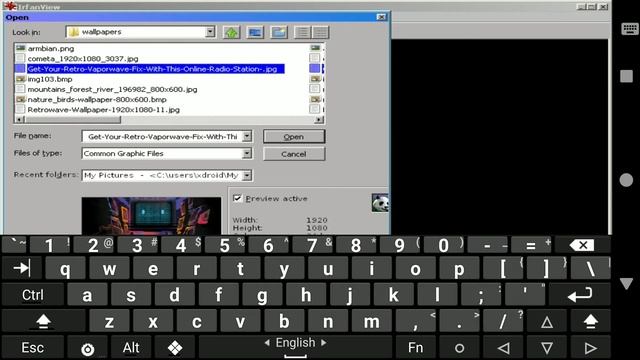Viewport: 640px width, 360px height.
Task: Expand the File name dropdown arrow
Action: click(x=247, y=136)
